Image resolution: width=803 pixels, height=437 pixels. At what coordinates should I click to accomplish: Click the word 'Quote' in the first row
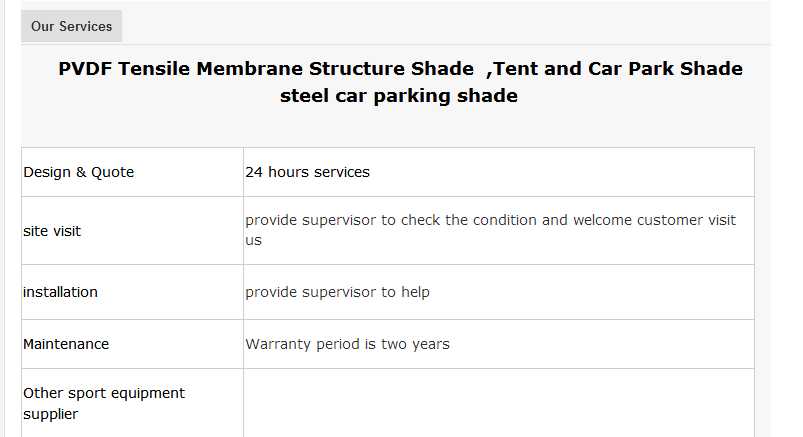pyautogui.click(x=112, y=172)
